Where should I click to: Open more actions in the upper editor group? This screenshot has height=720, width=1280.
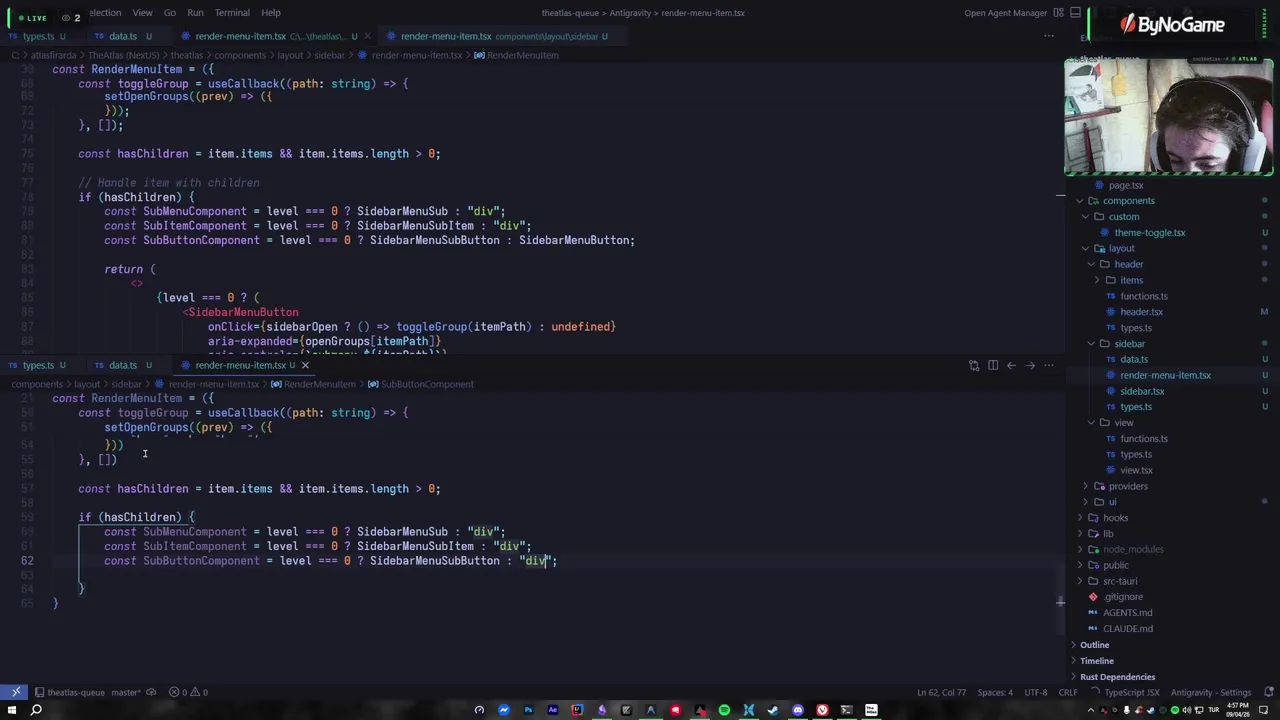click(x=1049, y=36)
